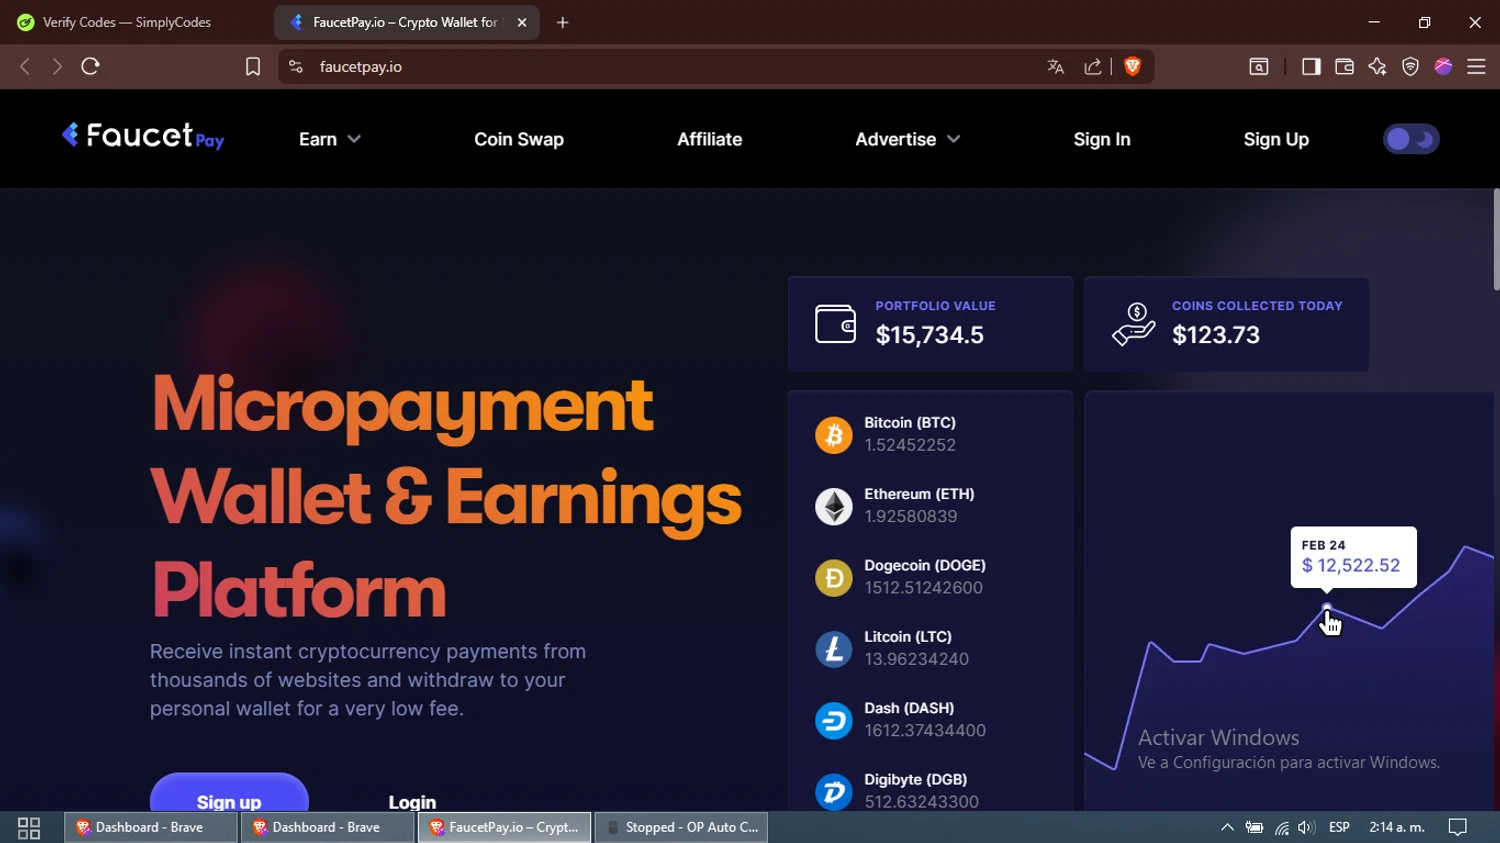Click the Dash (DASH) coin icon

tap(833, 720)
